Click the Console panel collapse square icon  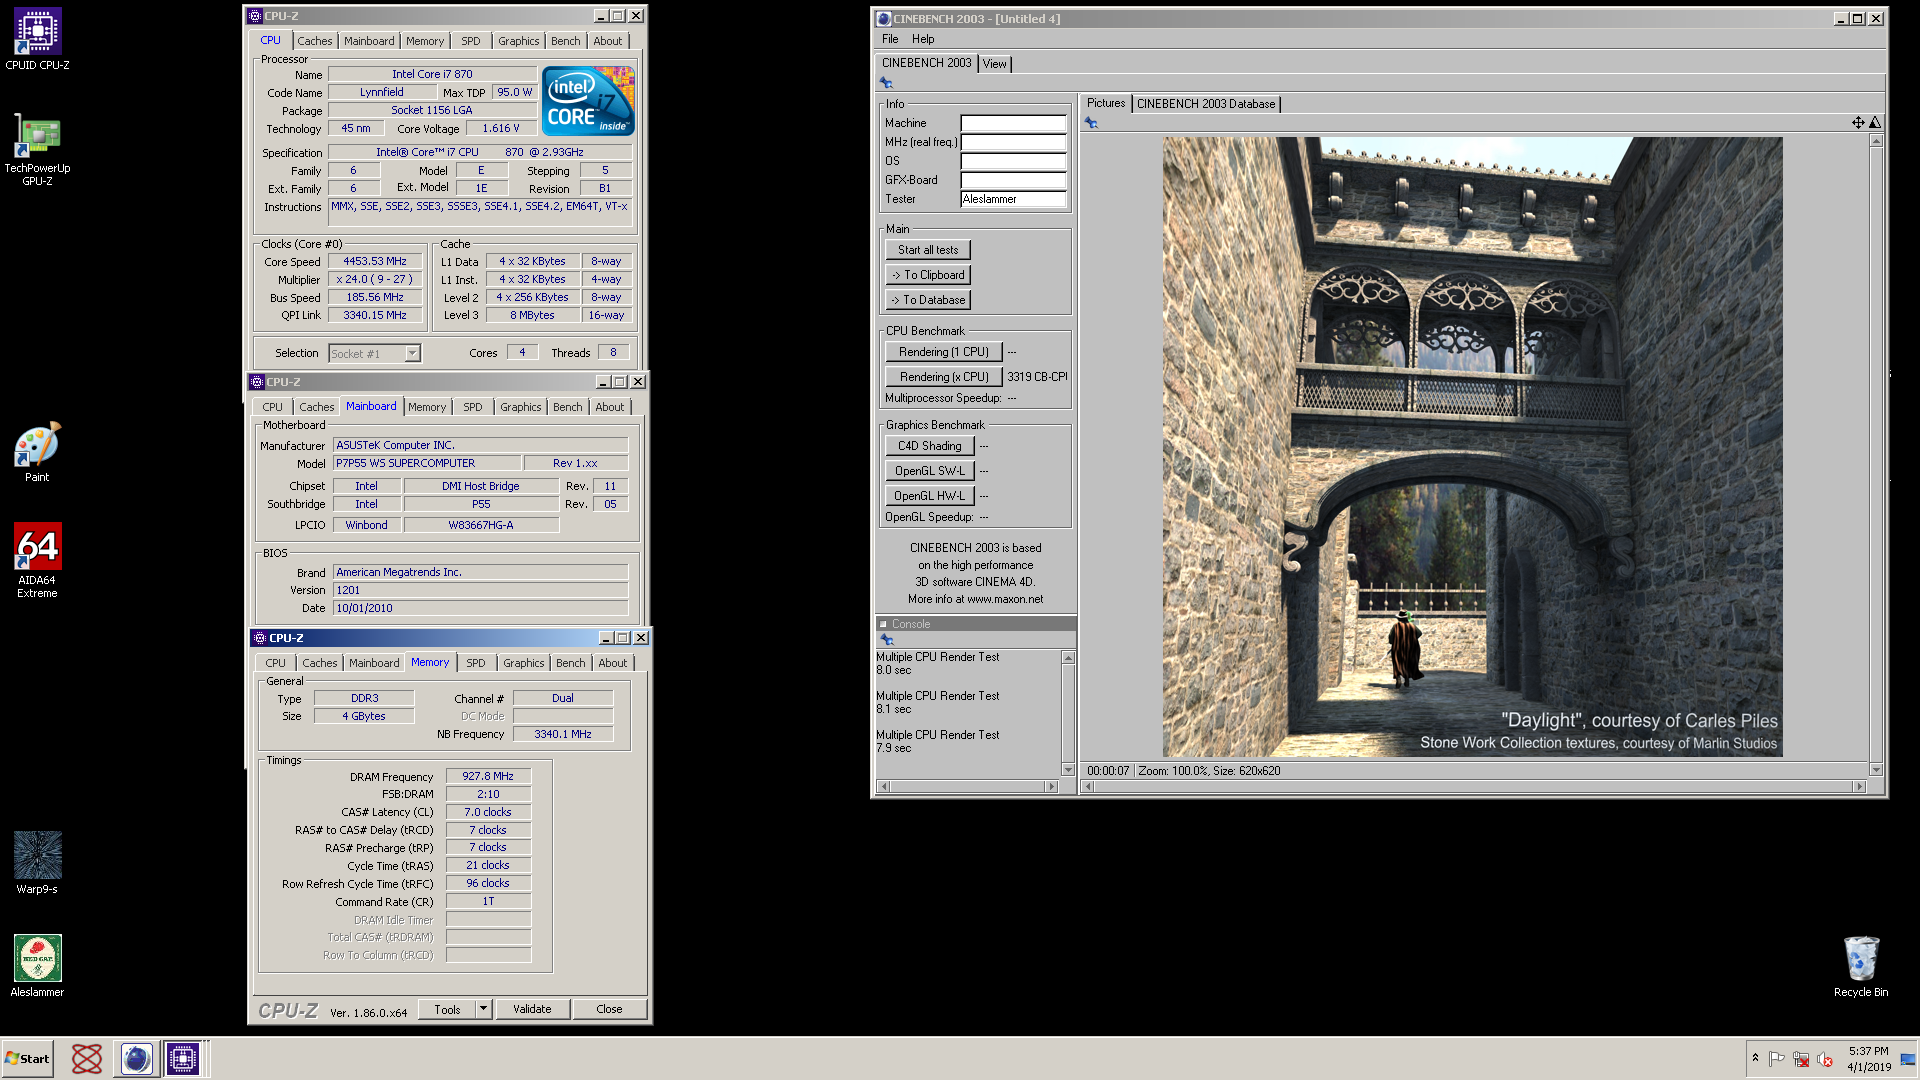click(x=883, y=624)
